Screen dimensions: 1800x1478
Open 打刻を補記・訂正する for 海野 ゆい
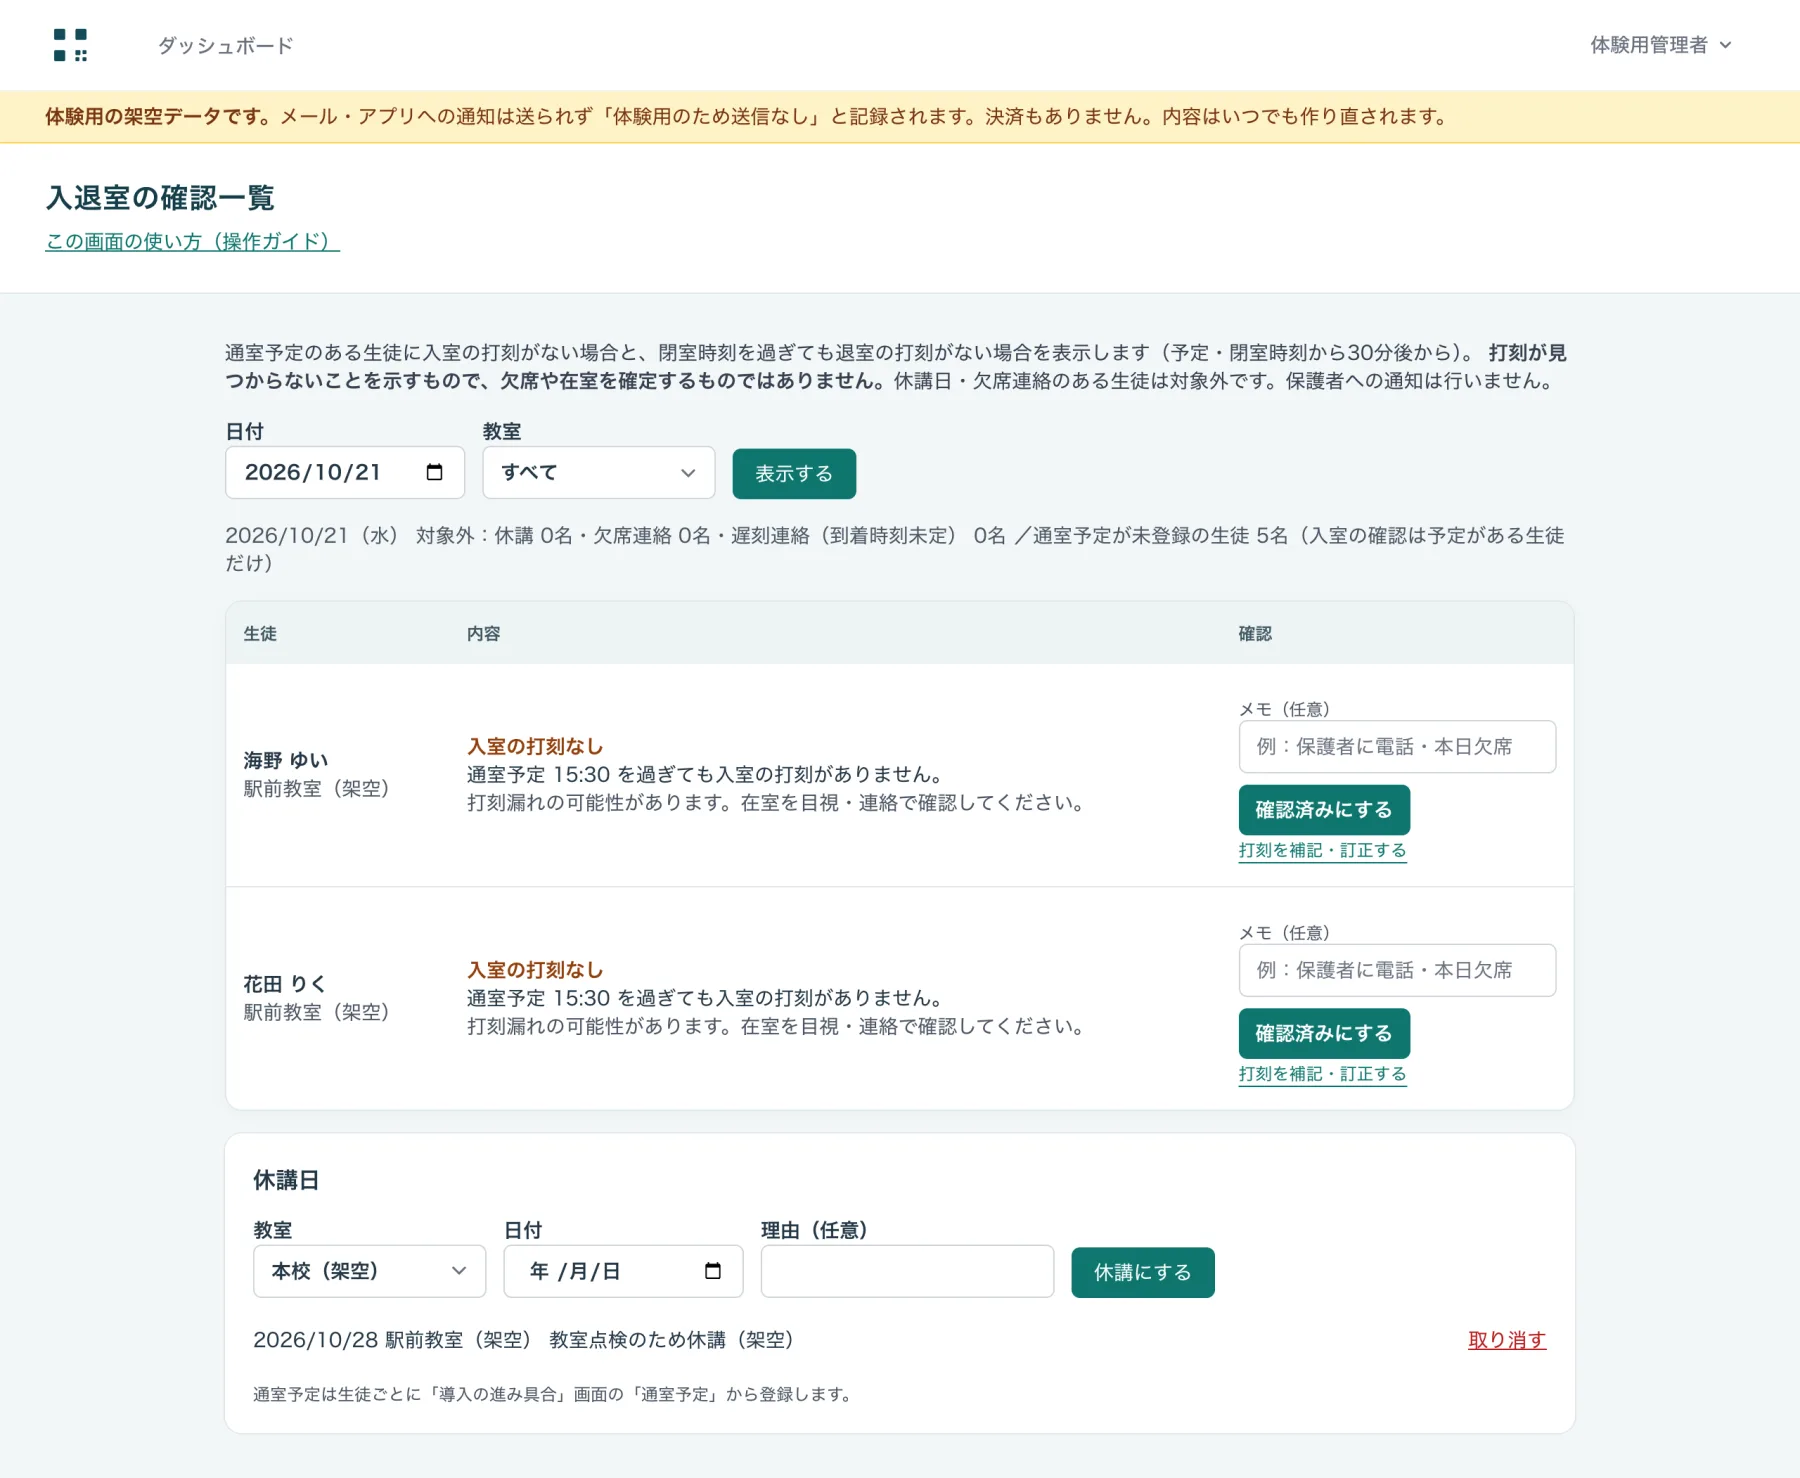click(x=1322, y=850)
